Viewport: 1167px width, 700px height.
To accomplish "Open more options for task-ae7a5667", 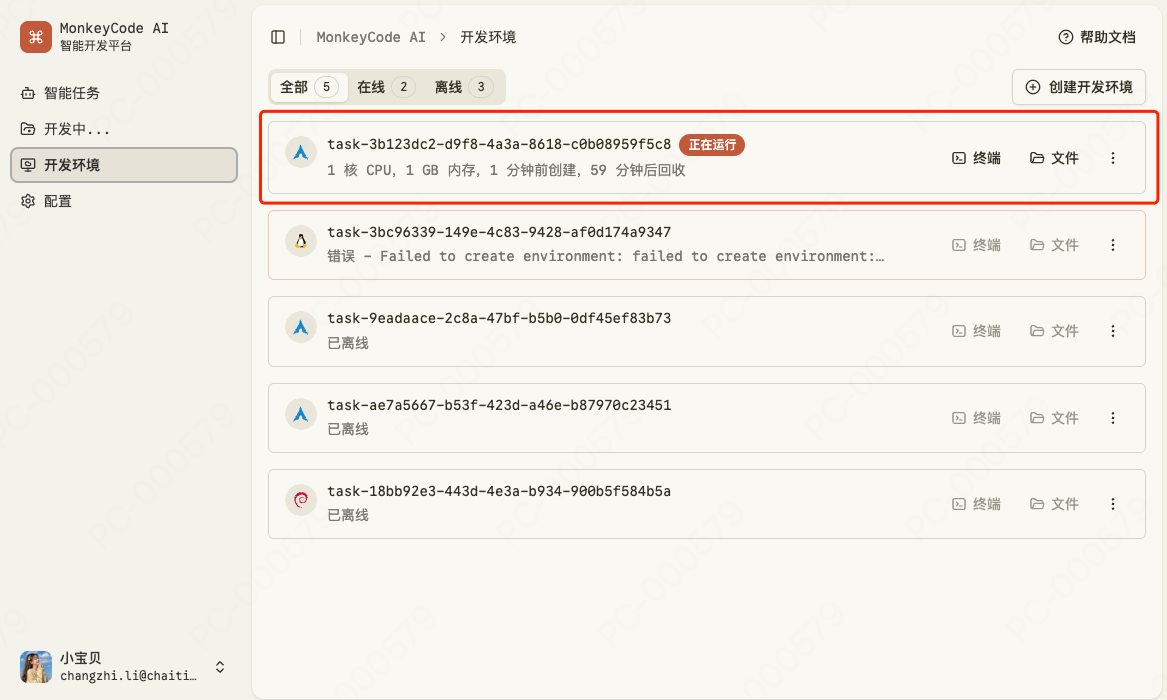I will click(x=1113, y=418).
